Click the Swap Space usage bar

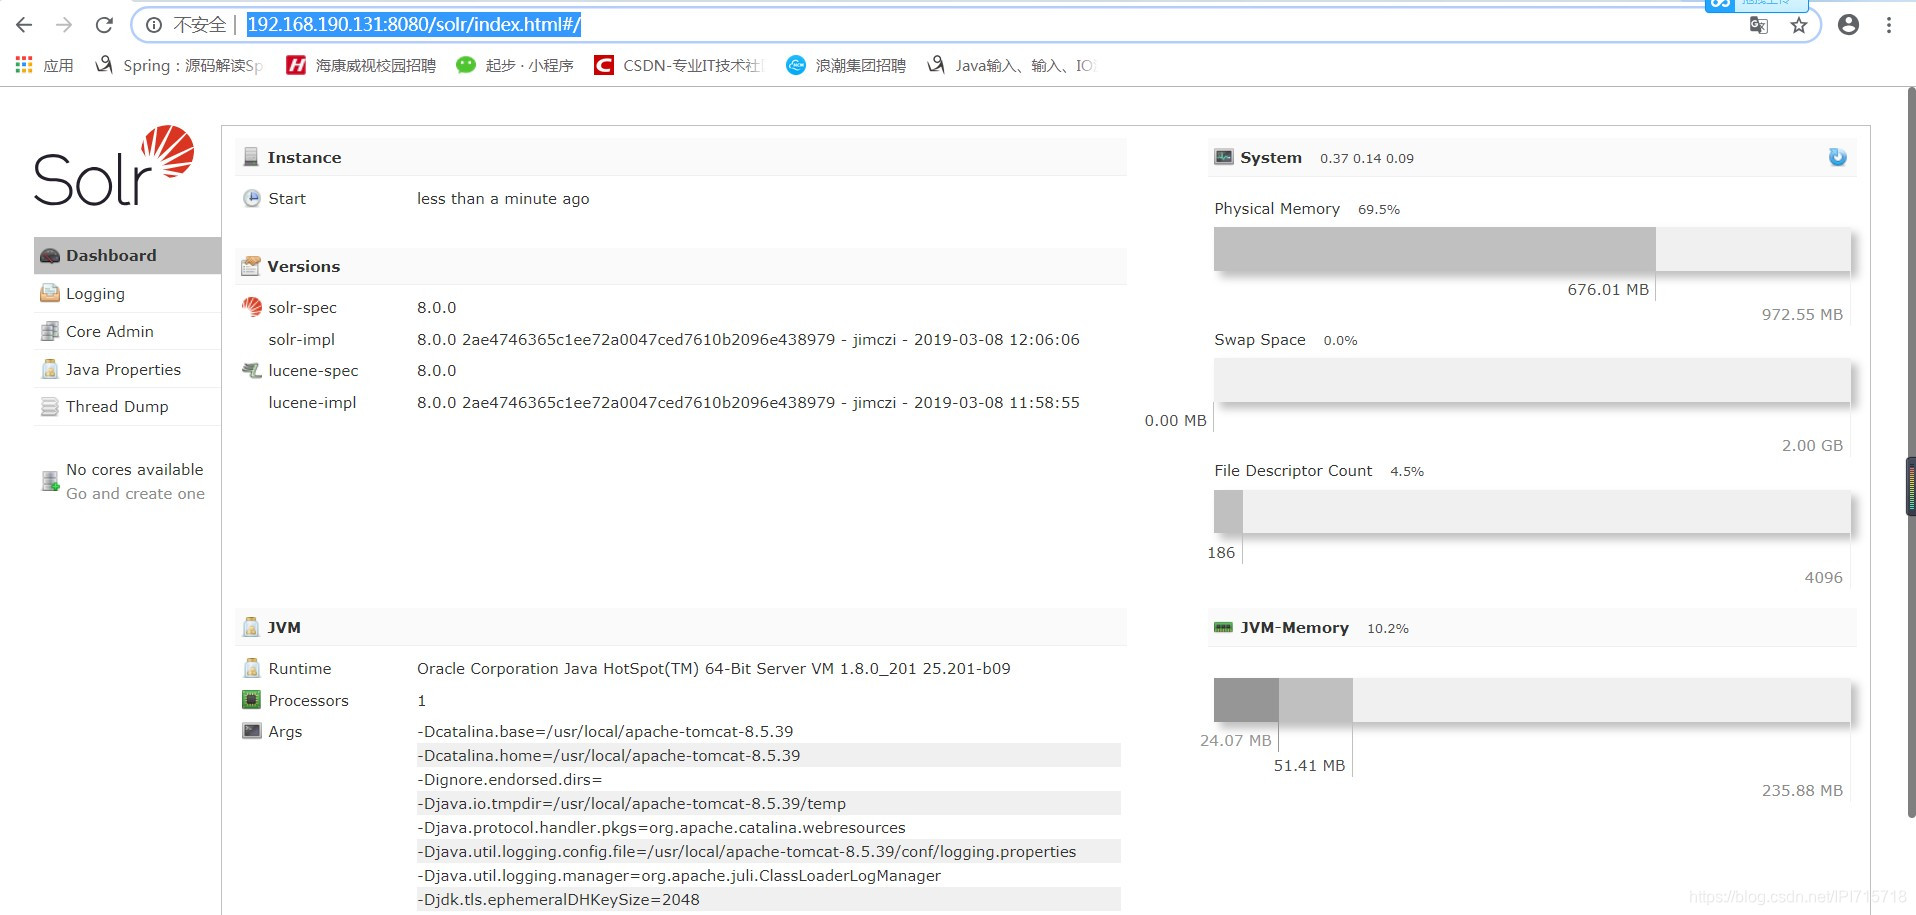(x=1532, y=380)
